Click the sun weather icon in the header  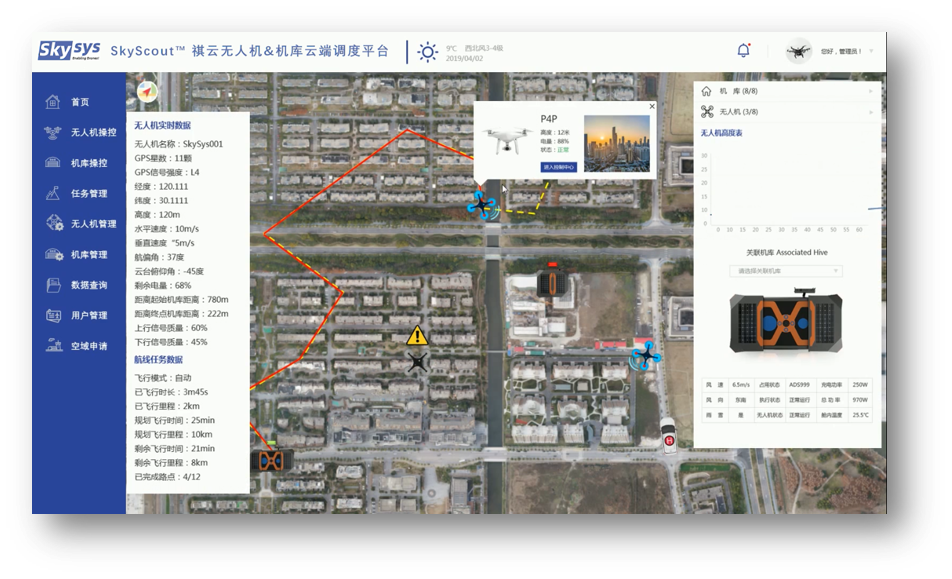pos(427,52)
